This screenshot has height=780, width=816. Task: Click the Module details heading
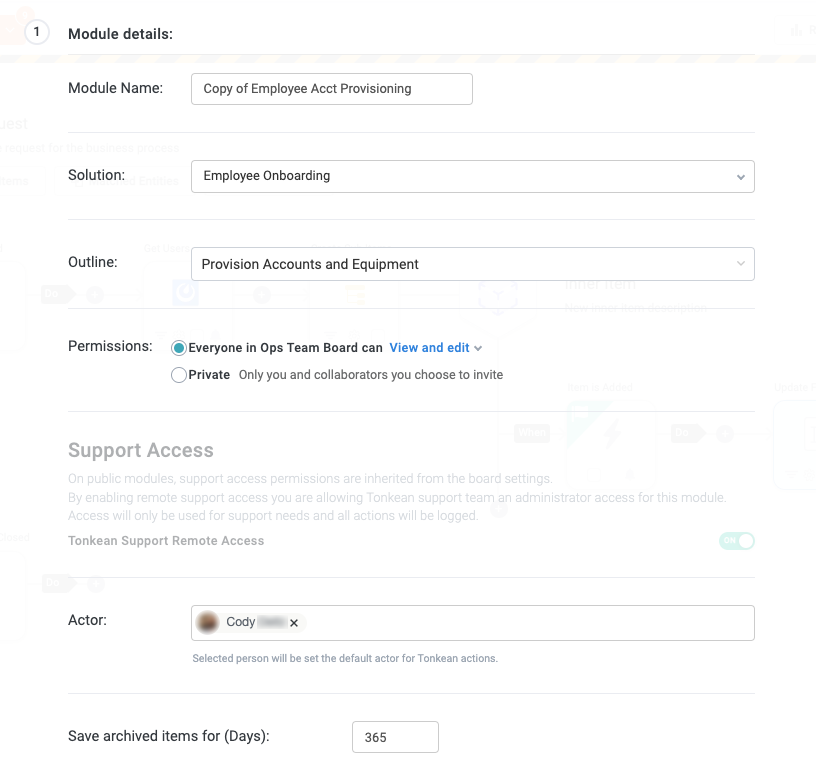tap(120, 34)
